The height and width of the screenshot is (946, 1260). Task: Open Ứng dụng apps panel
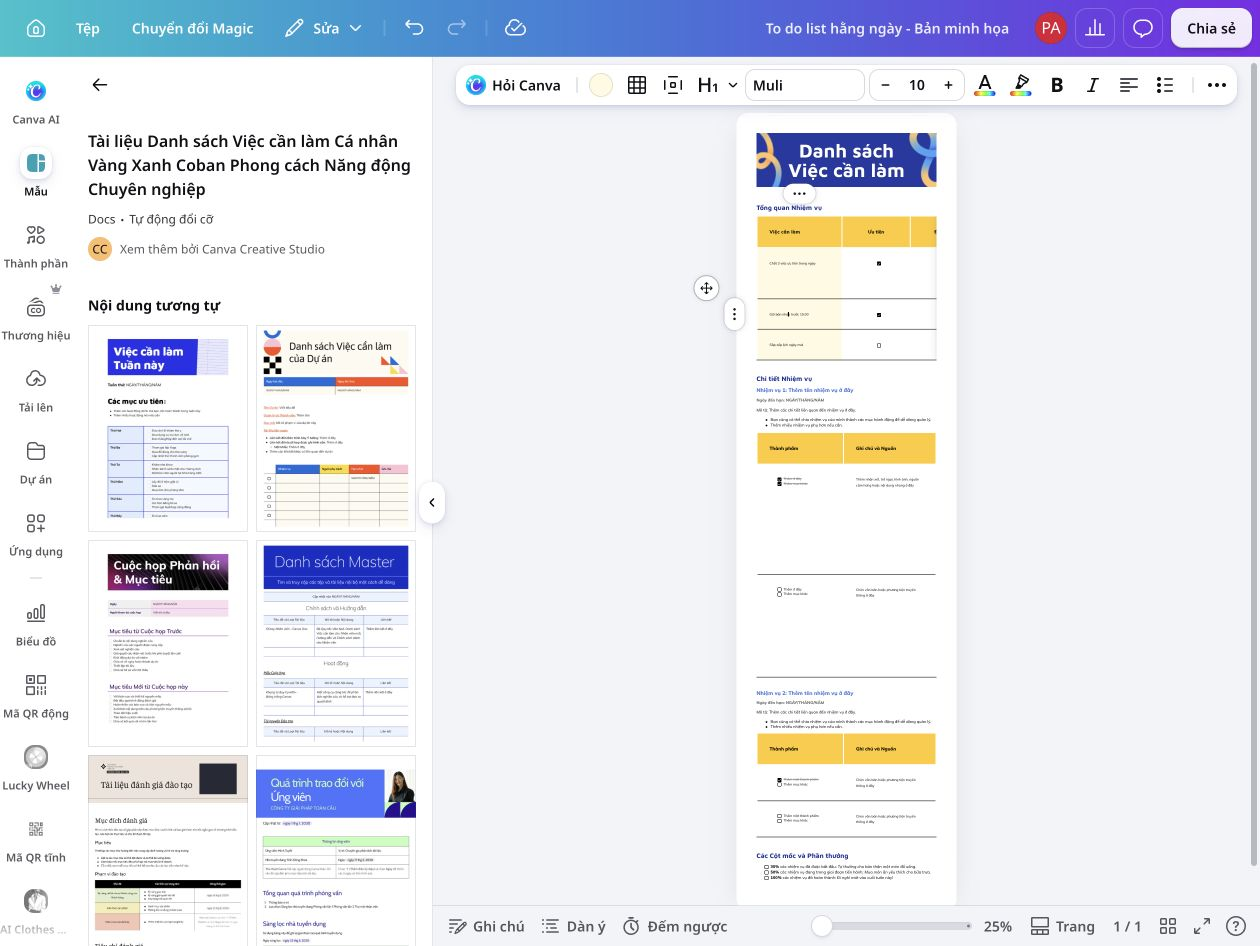[x=36, y=535]
